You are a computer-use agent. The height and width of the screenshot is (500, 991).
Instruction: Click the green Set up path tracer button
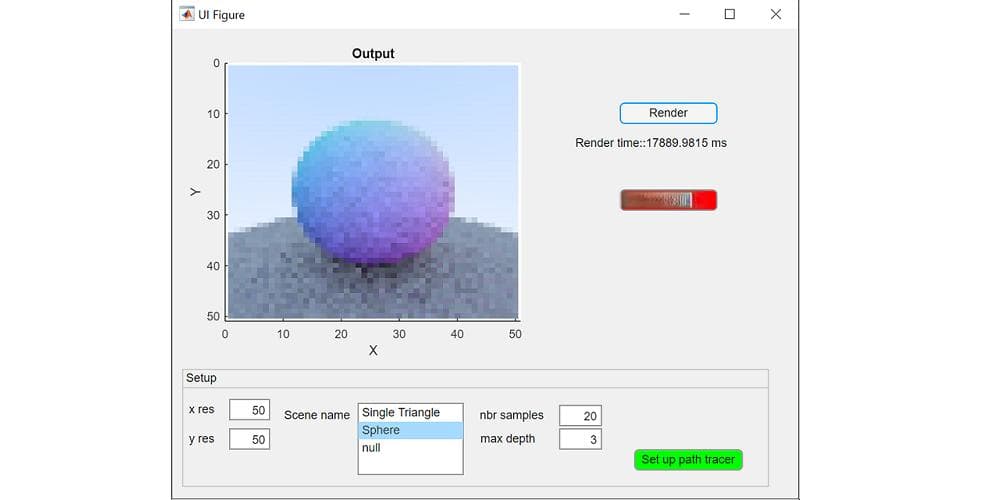click(x=688, y=460)
